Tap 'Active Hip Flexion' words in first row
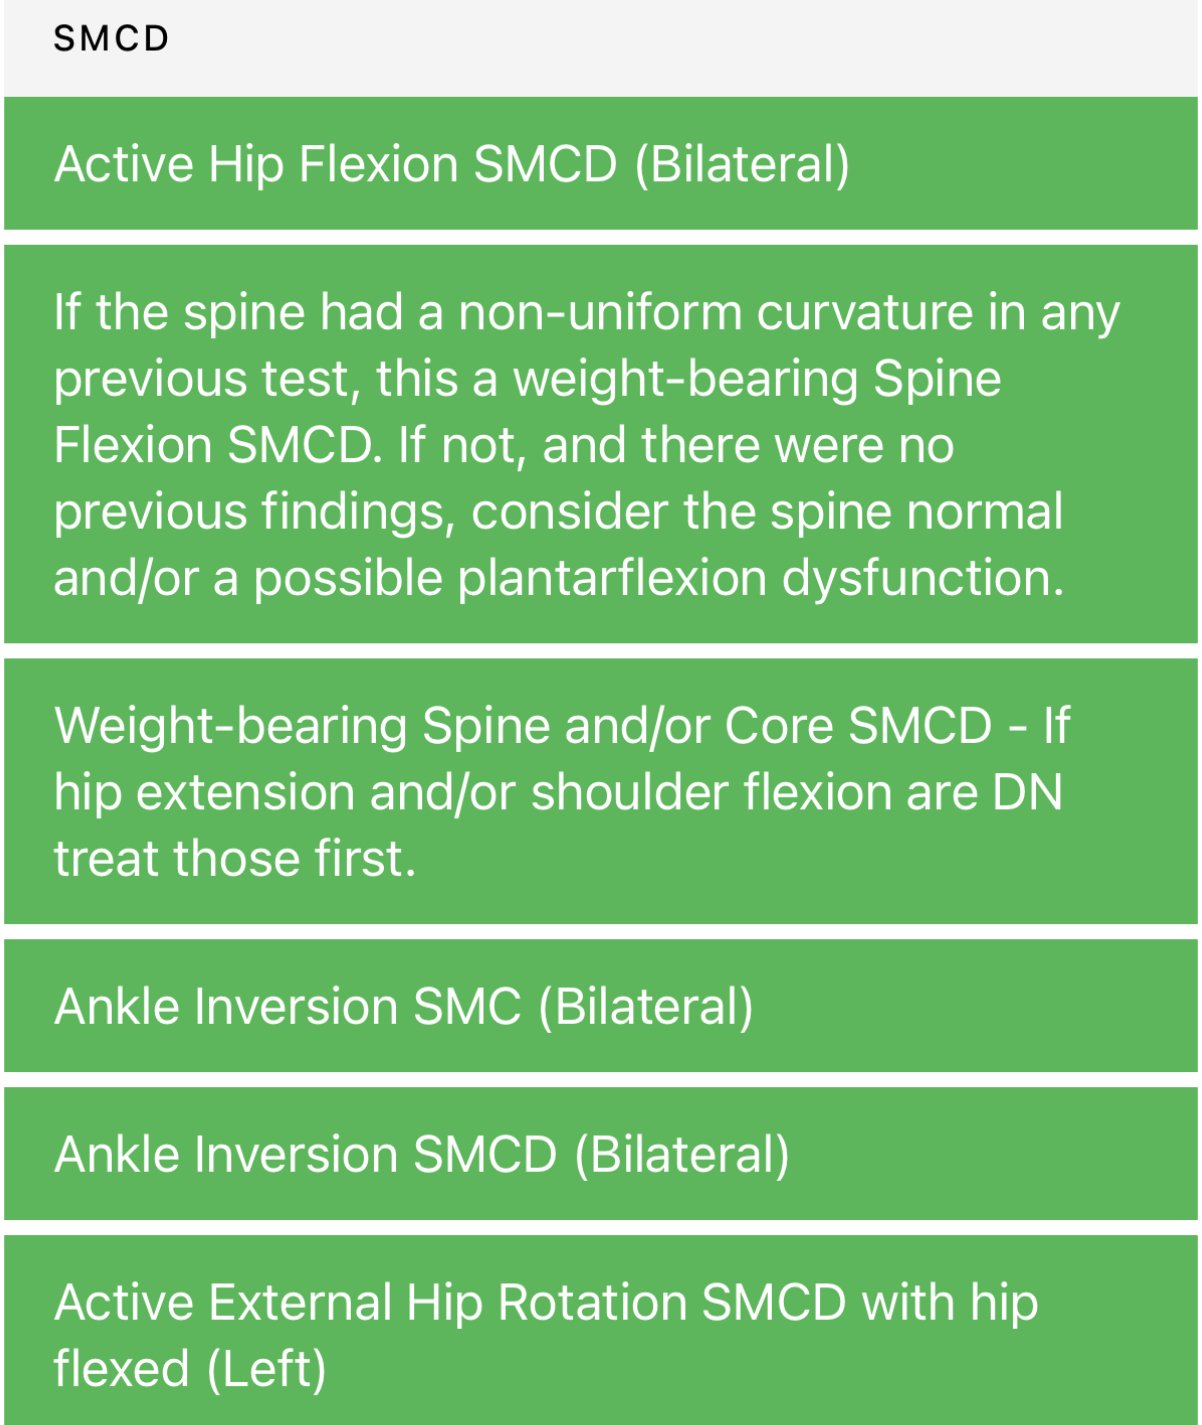This screenshot has height=1425, width=1202. (x=256, y=164)
